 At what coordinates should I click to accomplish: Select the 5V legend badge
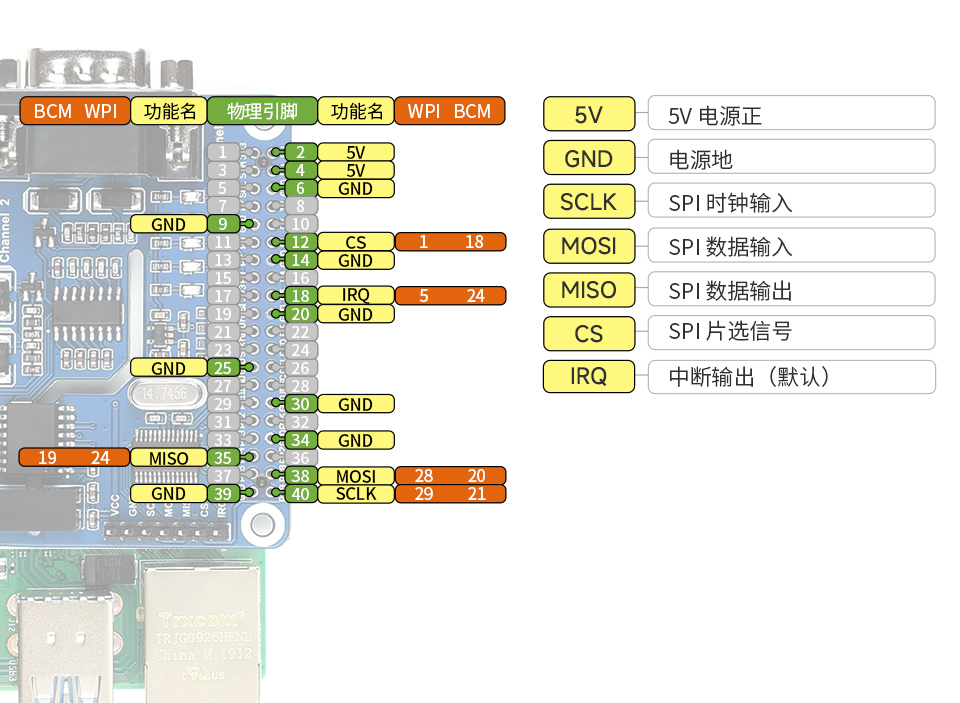click(588, 114)
